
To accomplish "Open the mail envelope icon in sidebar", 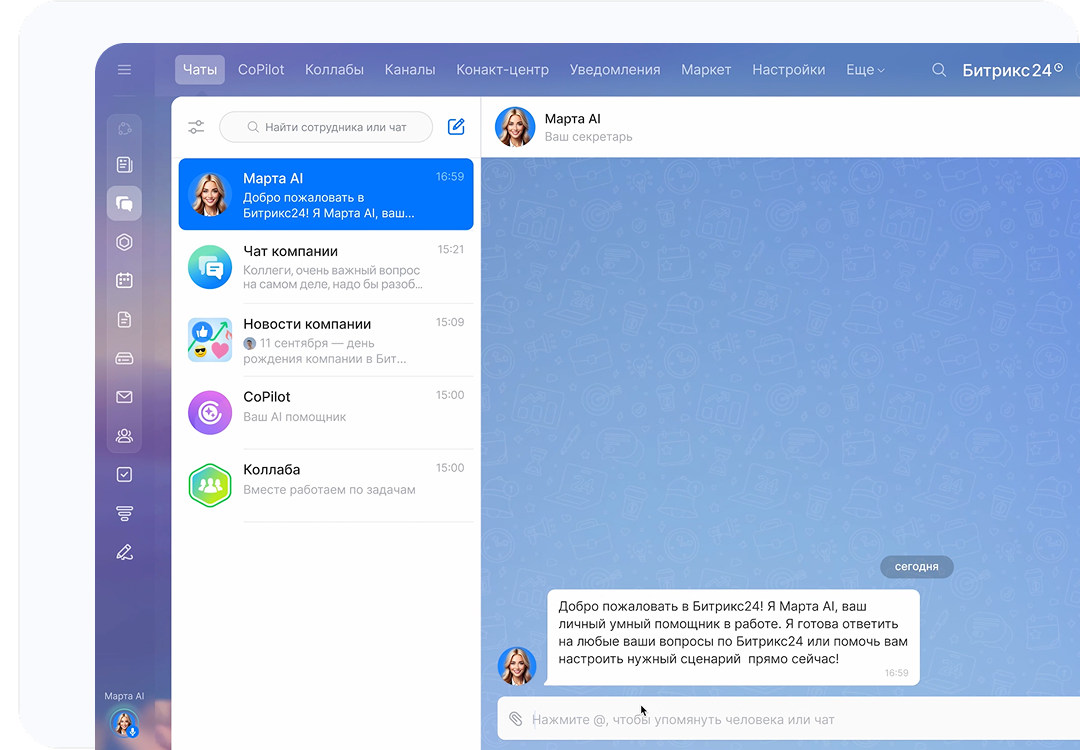I will click(124, 397).
